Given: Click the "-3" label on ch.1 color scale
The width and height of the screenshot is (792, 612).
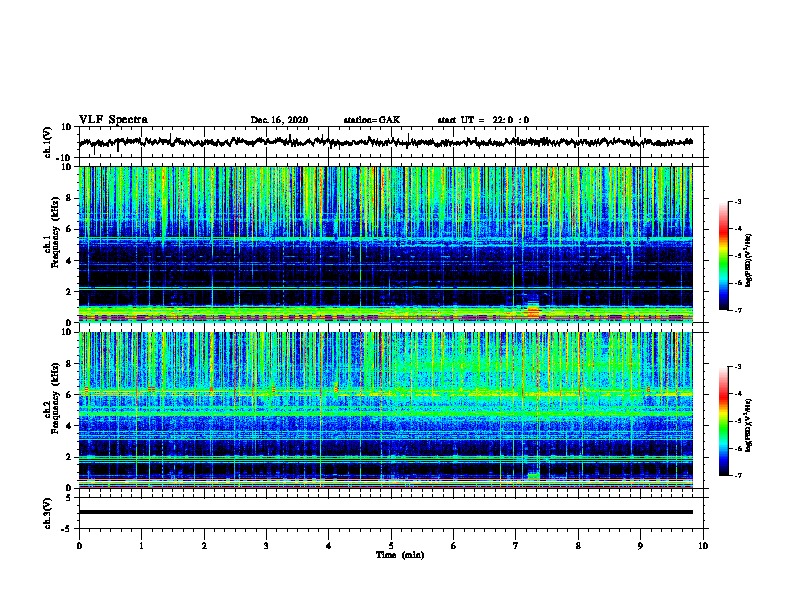Looking at the screenshot, I should (738, 202).
